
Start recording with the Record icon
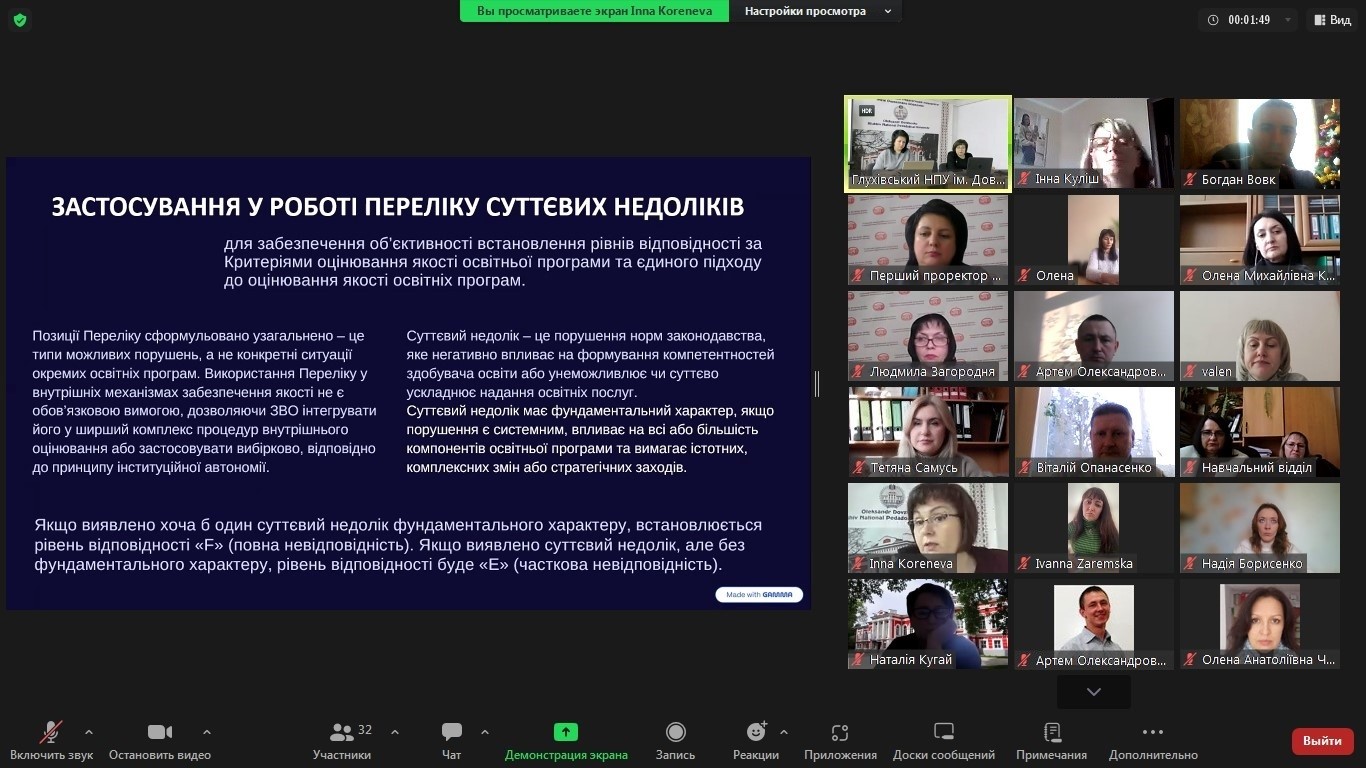tap(675, 733)
